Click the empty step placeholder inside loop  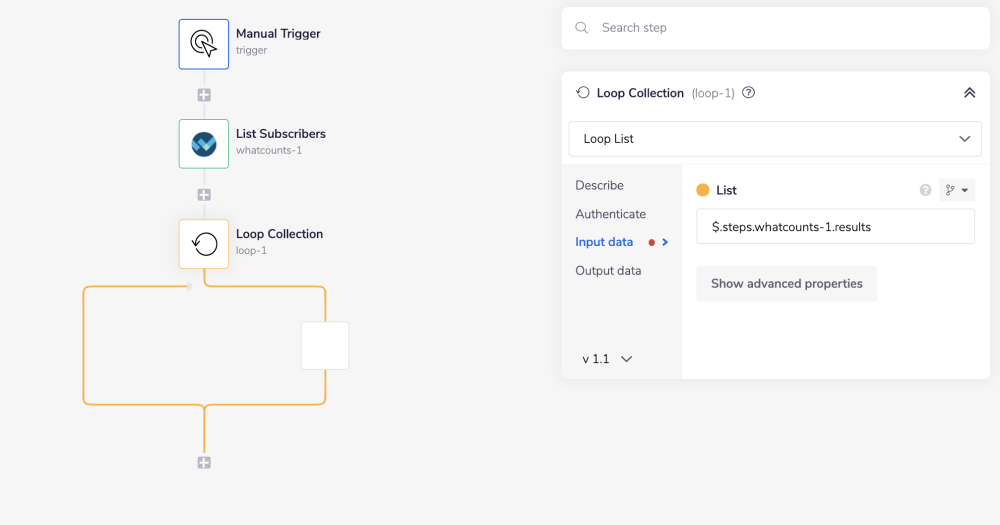(x=325, y=346)
